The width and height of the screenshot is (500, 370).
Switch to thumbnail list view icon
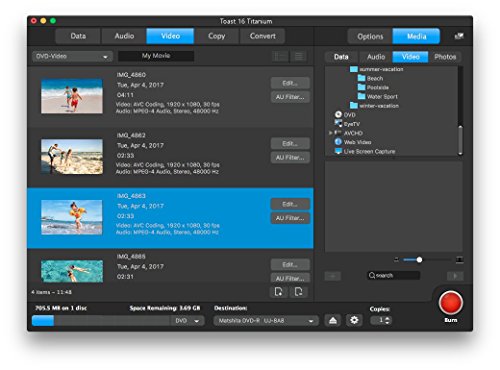[x=280, y=56]
